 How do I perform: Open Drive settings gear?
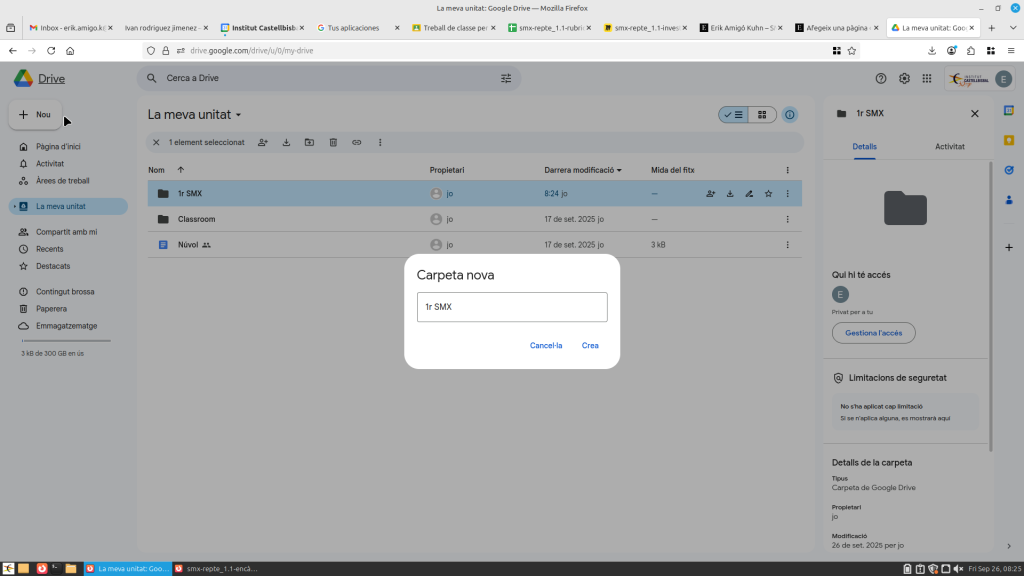point(904,78)
